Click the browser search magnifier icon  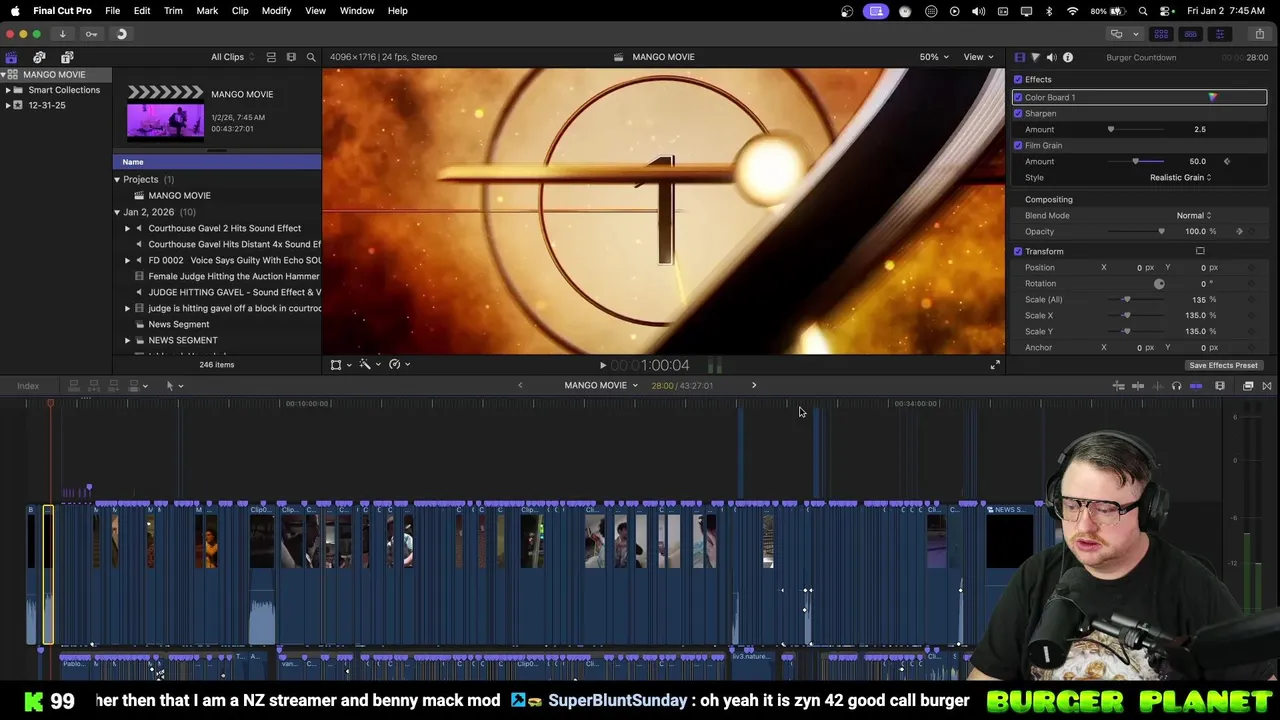pyautogui.click(x=311, y=57)
